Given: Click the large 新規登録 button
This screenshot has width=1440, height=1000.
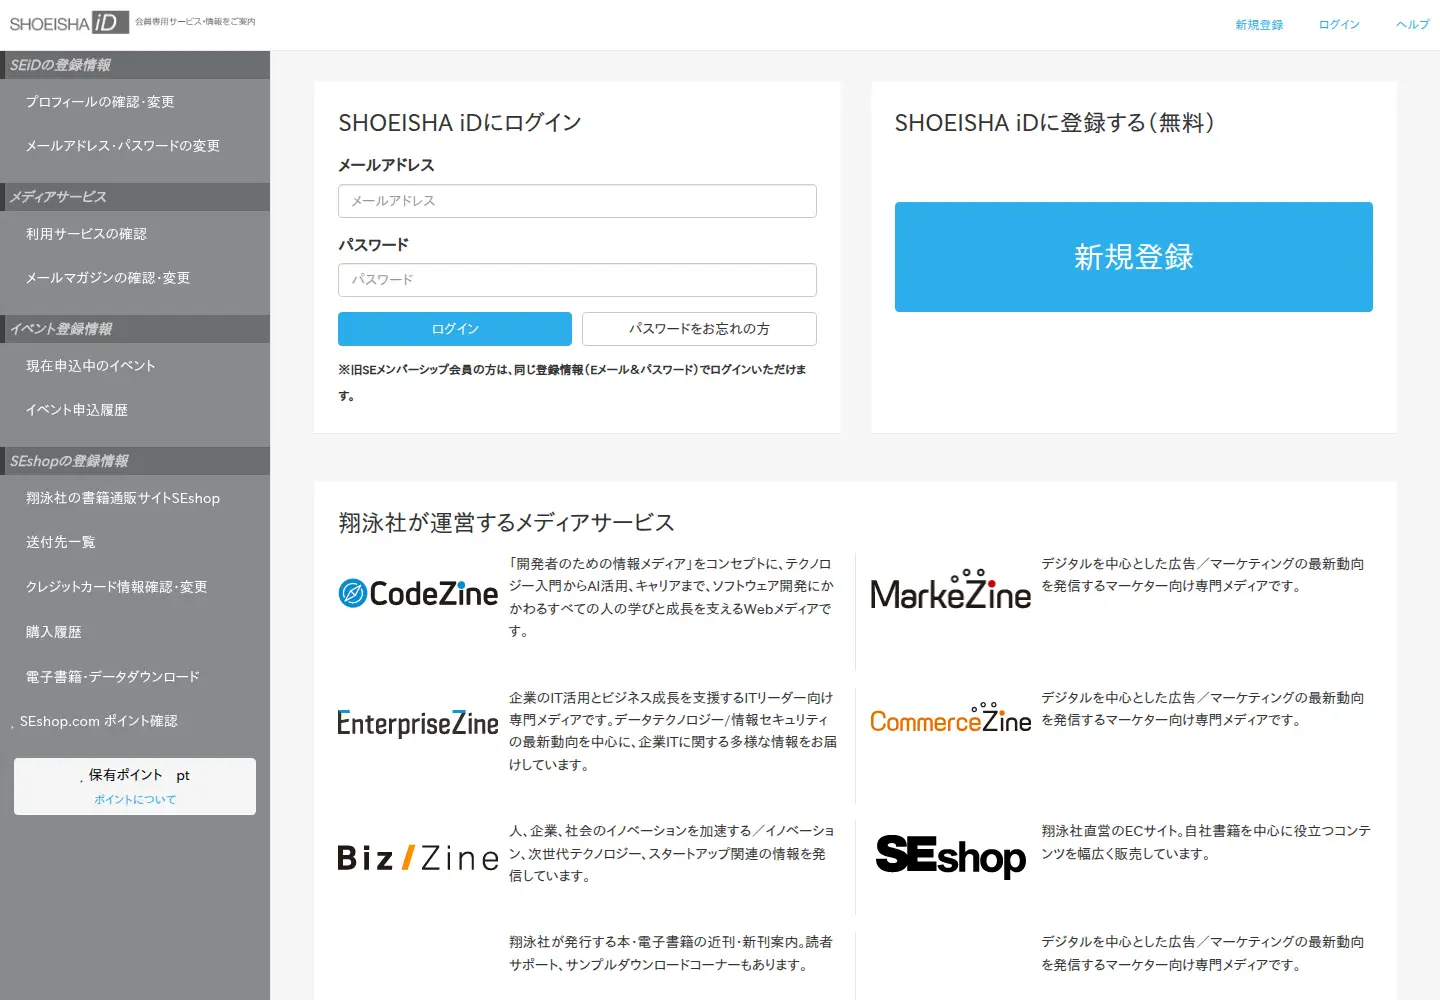Looking at the screenshot, I should click(1133, 257).
